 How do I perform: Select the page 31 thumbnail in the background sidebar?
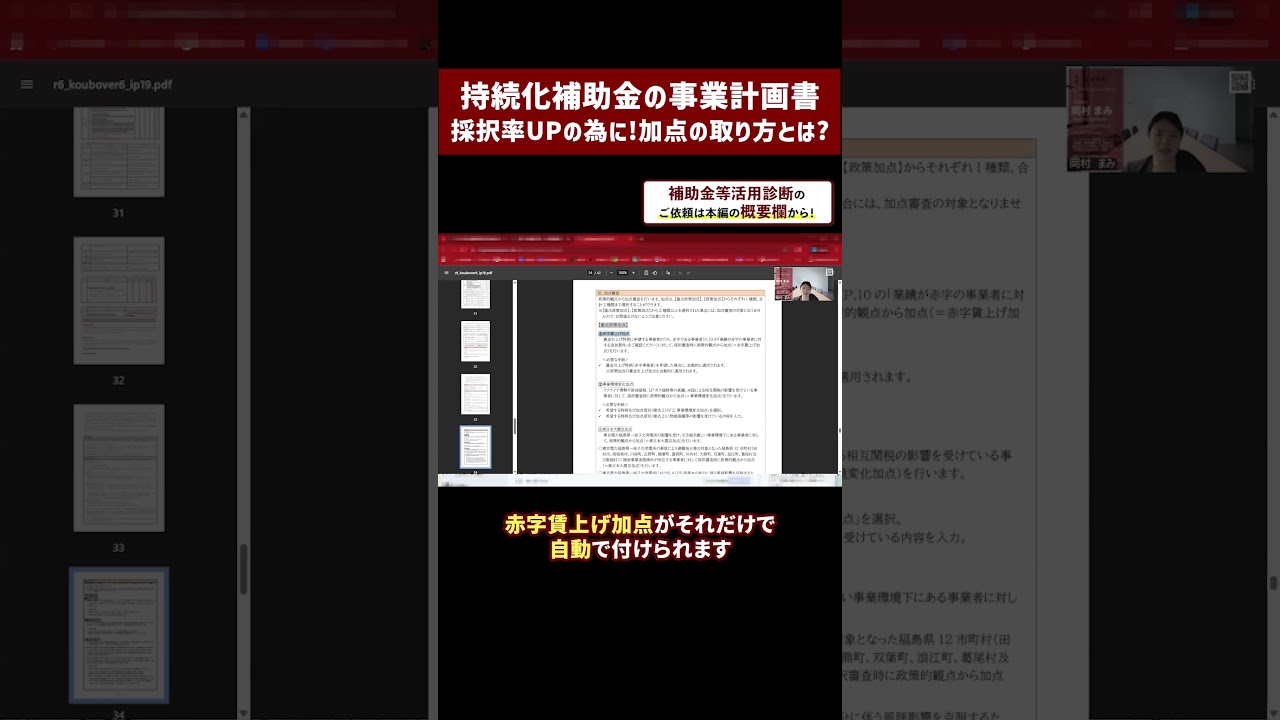(x=118, y=152)
